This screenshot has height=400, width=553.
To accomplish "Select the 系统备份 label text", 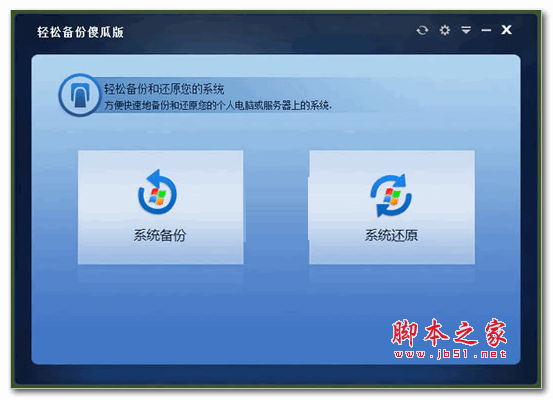I will (x=160, y=235).
